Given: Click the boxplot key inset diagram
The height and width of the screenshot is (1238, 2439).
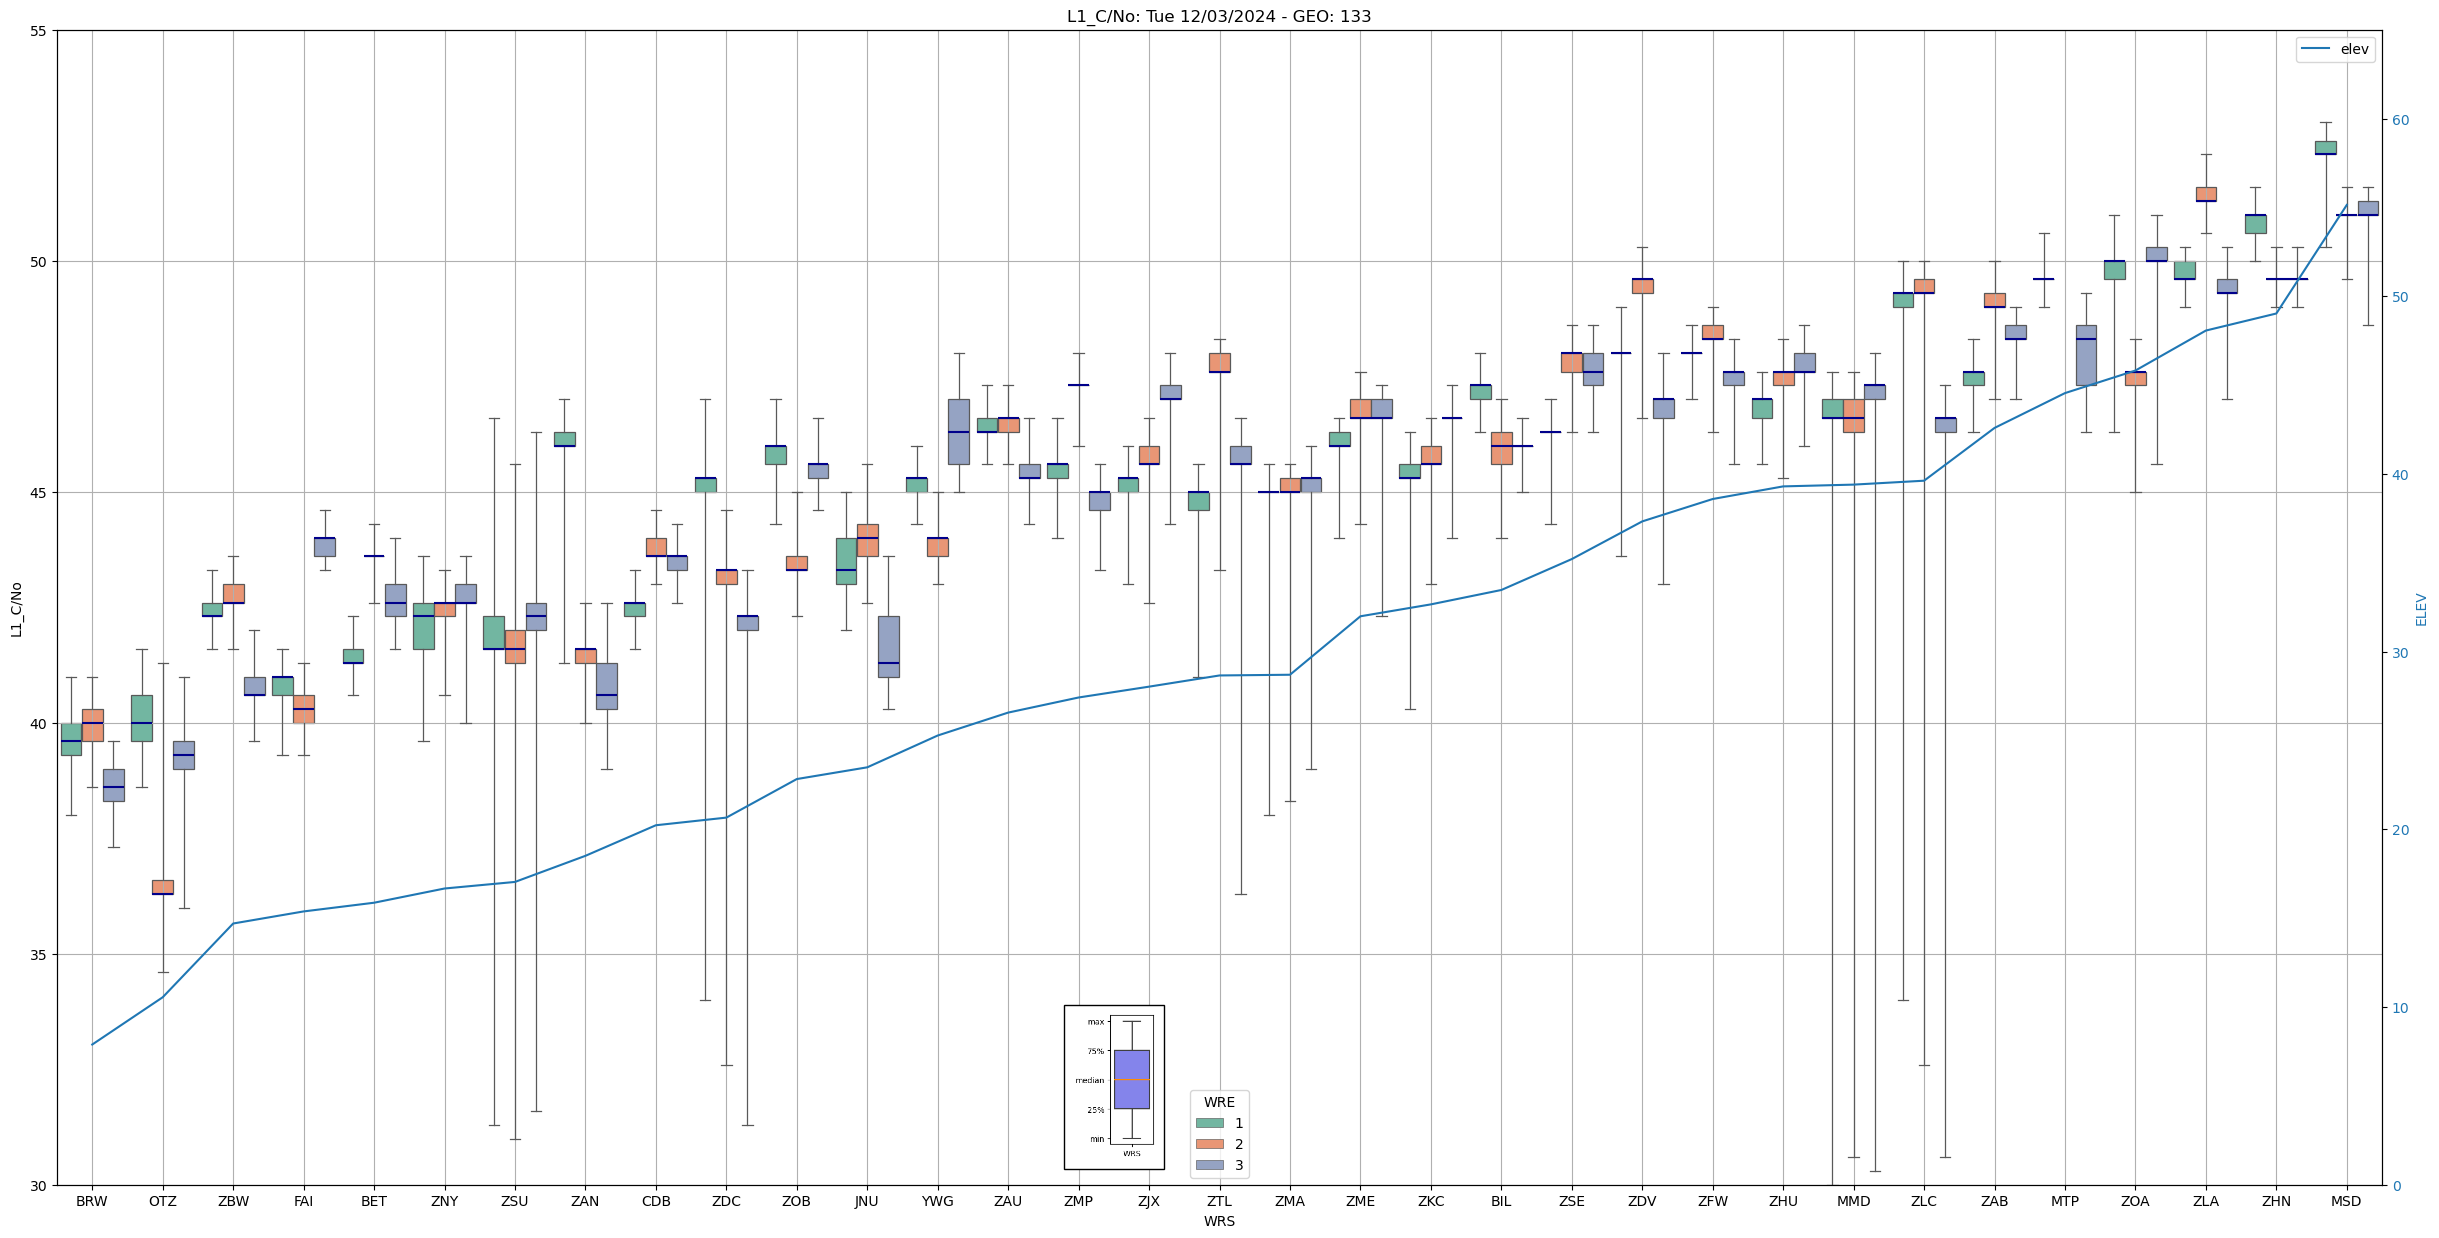Looking at the screenshot, I should pyautogui.click(x=1113, y=1086).
